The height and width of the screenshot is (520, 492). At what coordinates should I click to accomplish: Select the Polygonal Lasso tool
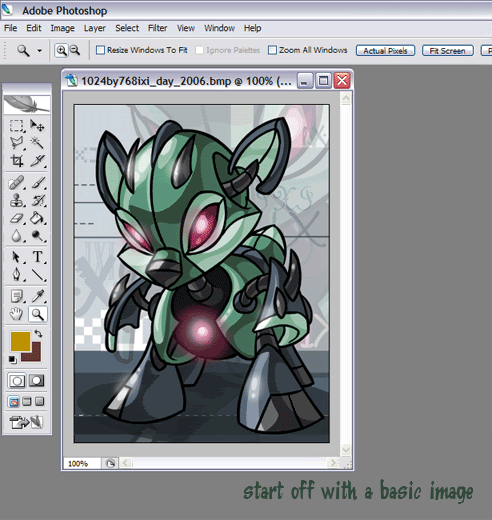tap(16, 143)
